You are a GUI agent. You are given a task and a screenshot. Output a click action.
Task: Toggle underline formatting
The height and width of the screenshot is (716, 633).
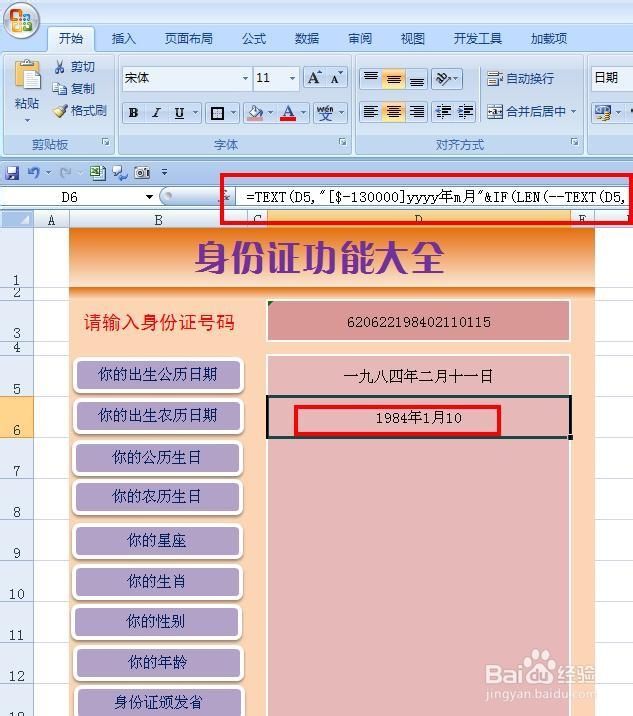coord(179,113)
